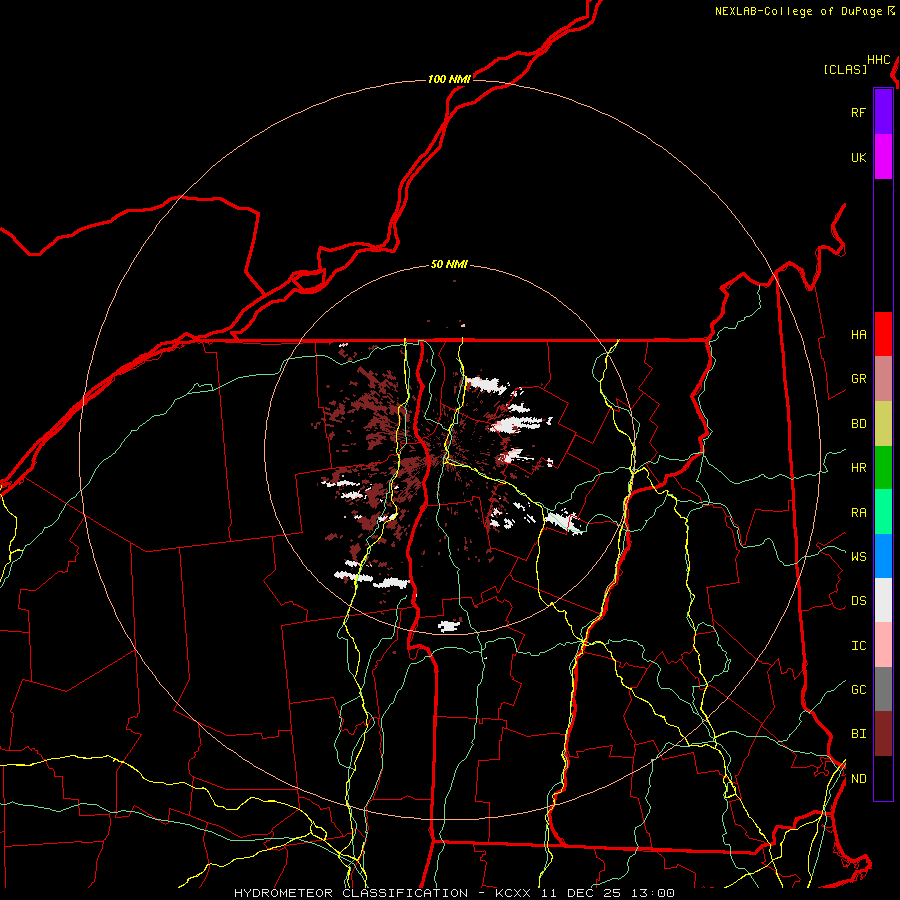
Task: Click the HR legend label
Action: click(858, 468)
